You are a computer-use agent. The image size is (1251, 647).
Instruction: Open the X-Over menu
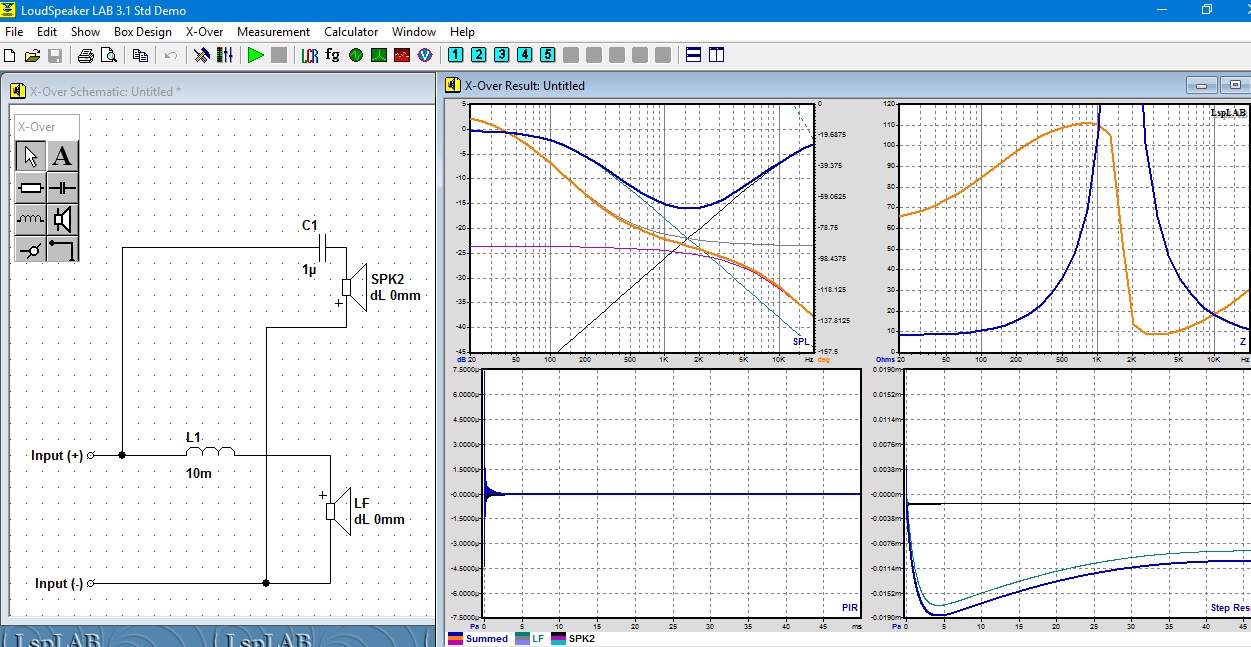pos(205,32)
